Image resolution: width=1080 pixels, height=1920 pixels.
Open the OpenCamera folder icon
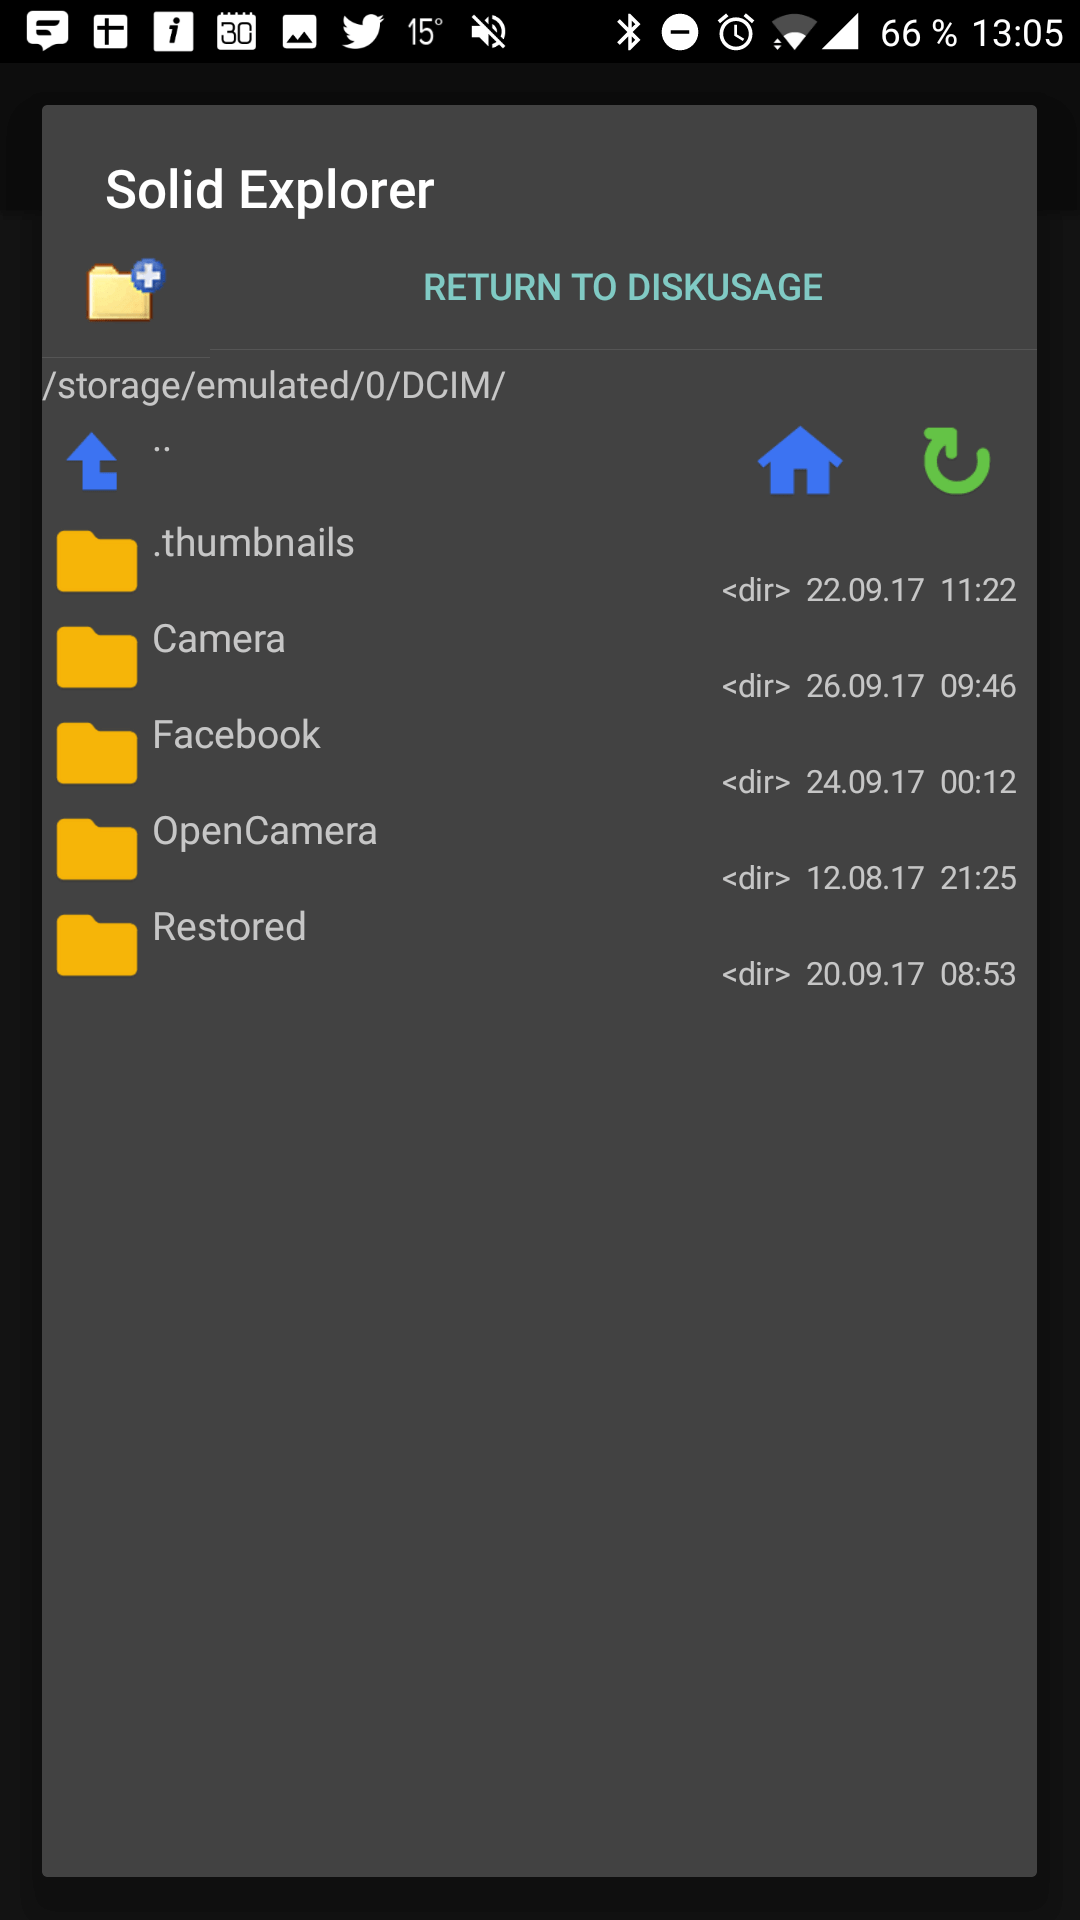pyautogui.click(x=97, y=849)
